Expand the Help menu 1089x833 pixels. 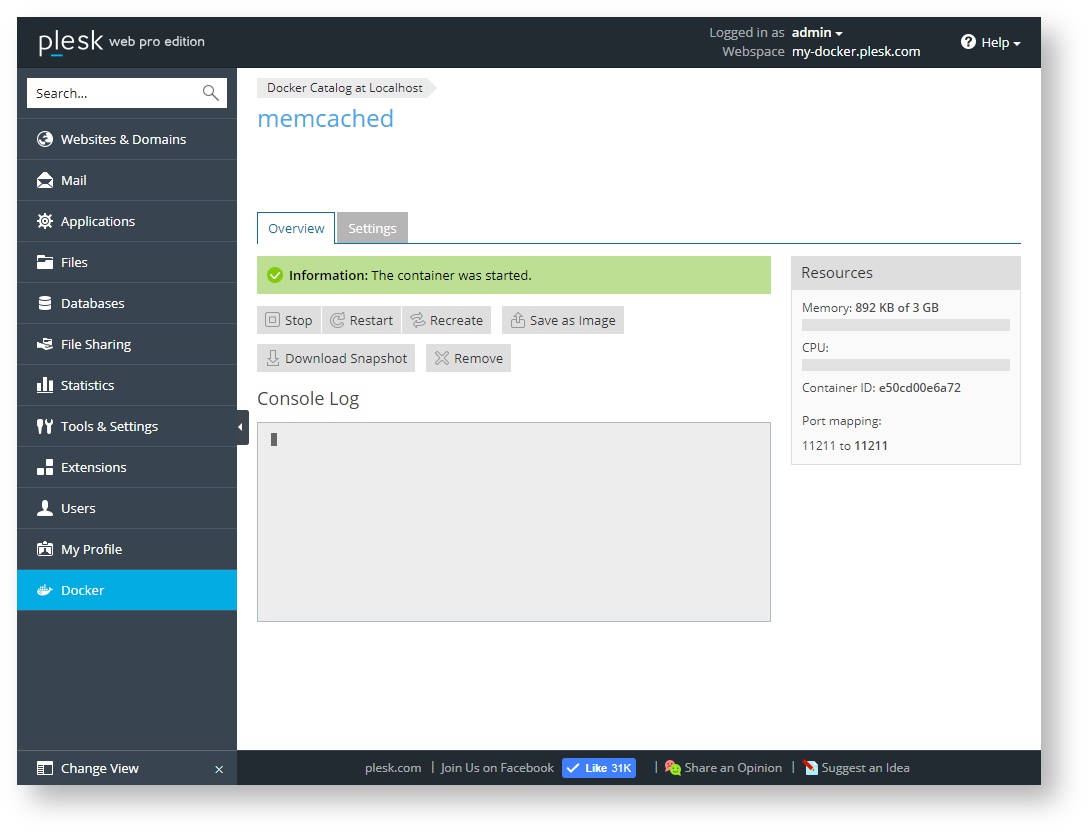(x=990, y=43)
